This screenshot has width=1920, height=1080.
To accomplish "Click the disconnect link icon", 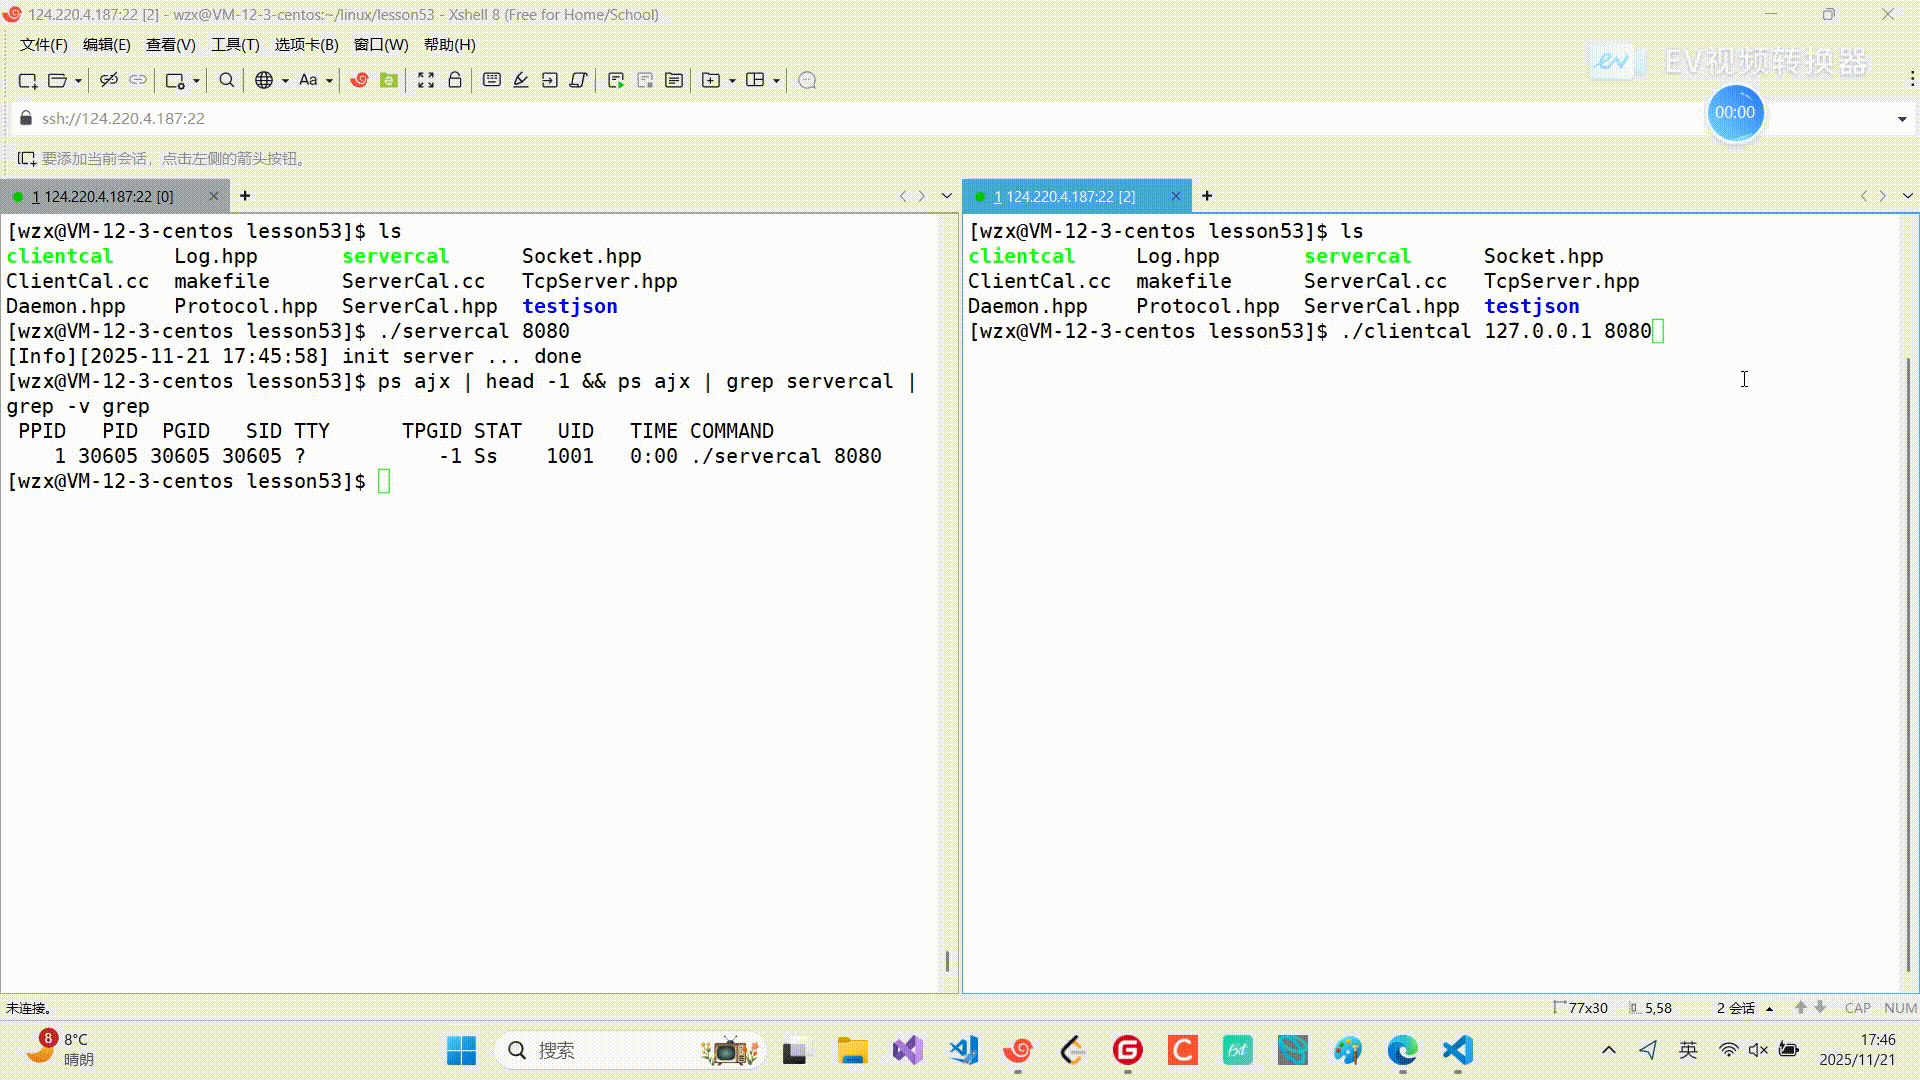I will tap(109, 80).
